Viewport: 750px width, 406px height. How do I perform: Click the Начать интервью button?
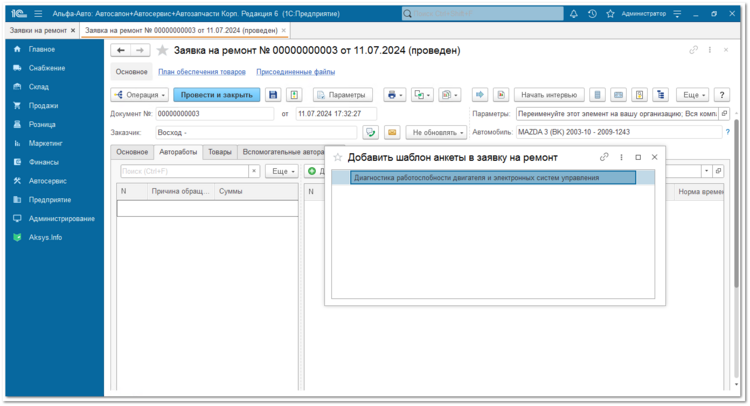[x=549, y=95]
